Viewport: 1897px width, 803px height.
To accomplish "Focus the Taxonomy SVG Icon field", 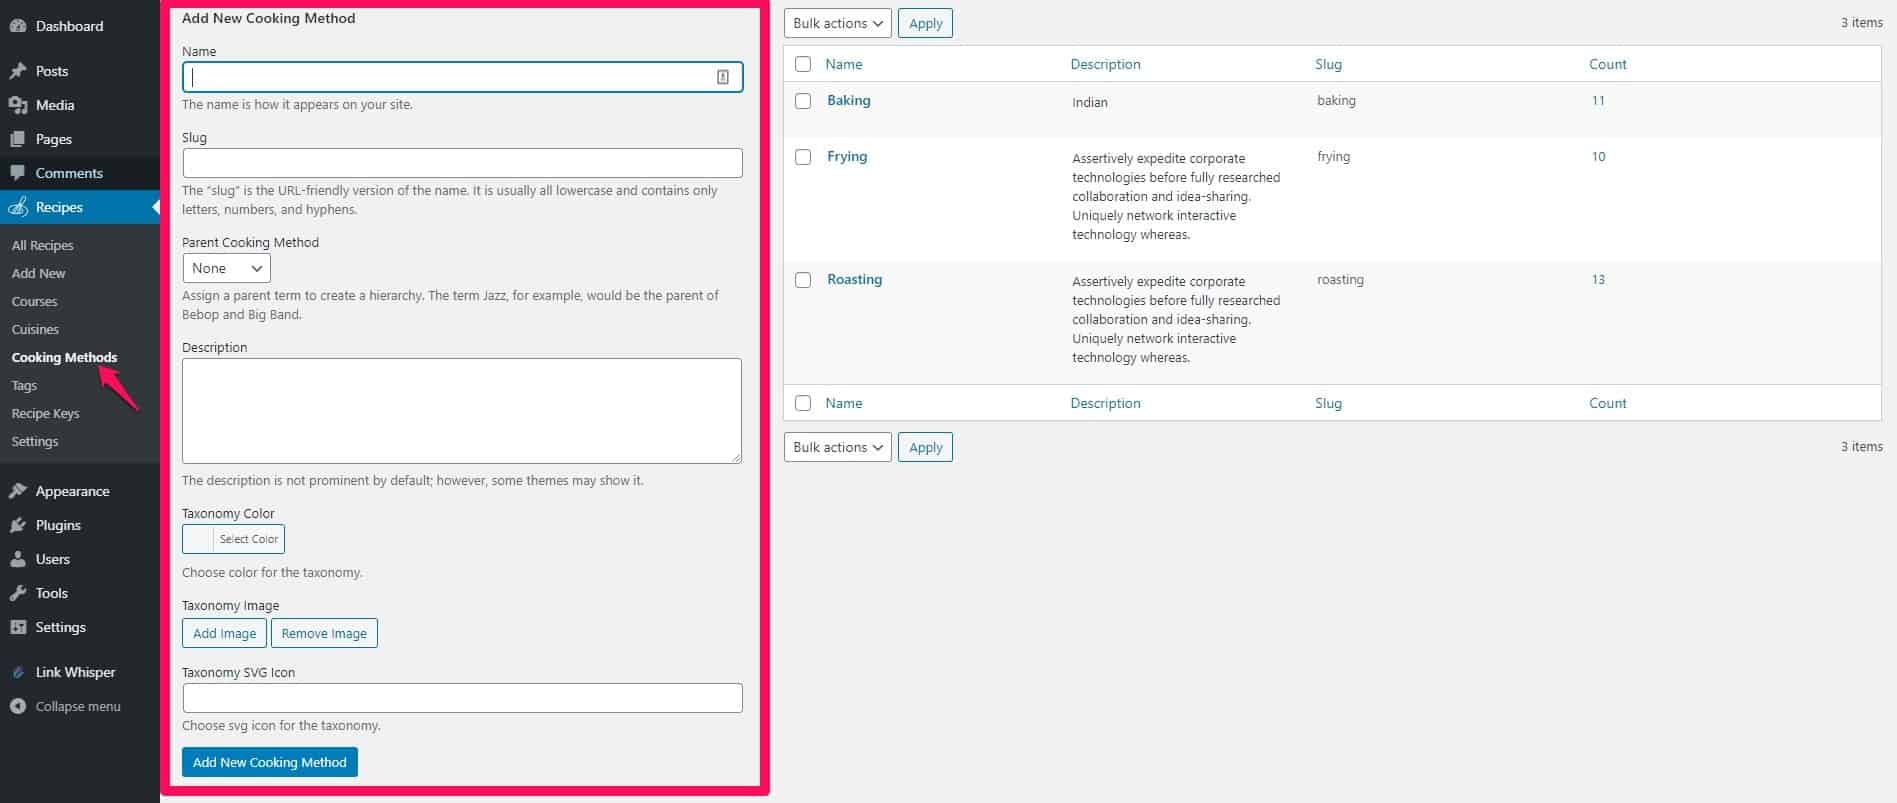I will [x=463, y=698].
